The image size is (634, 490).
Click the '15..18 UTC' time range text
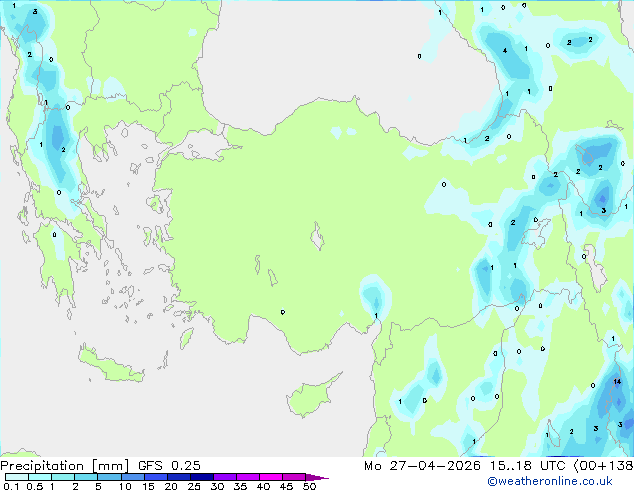(527, 466)
